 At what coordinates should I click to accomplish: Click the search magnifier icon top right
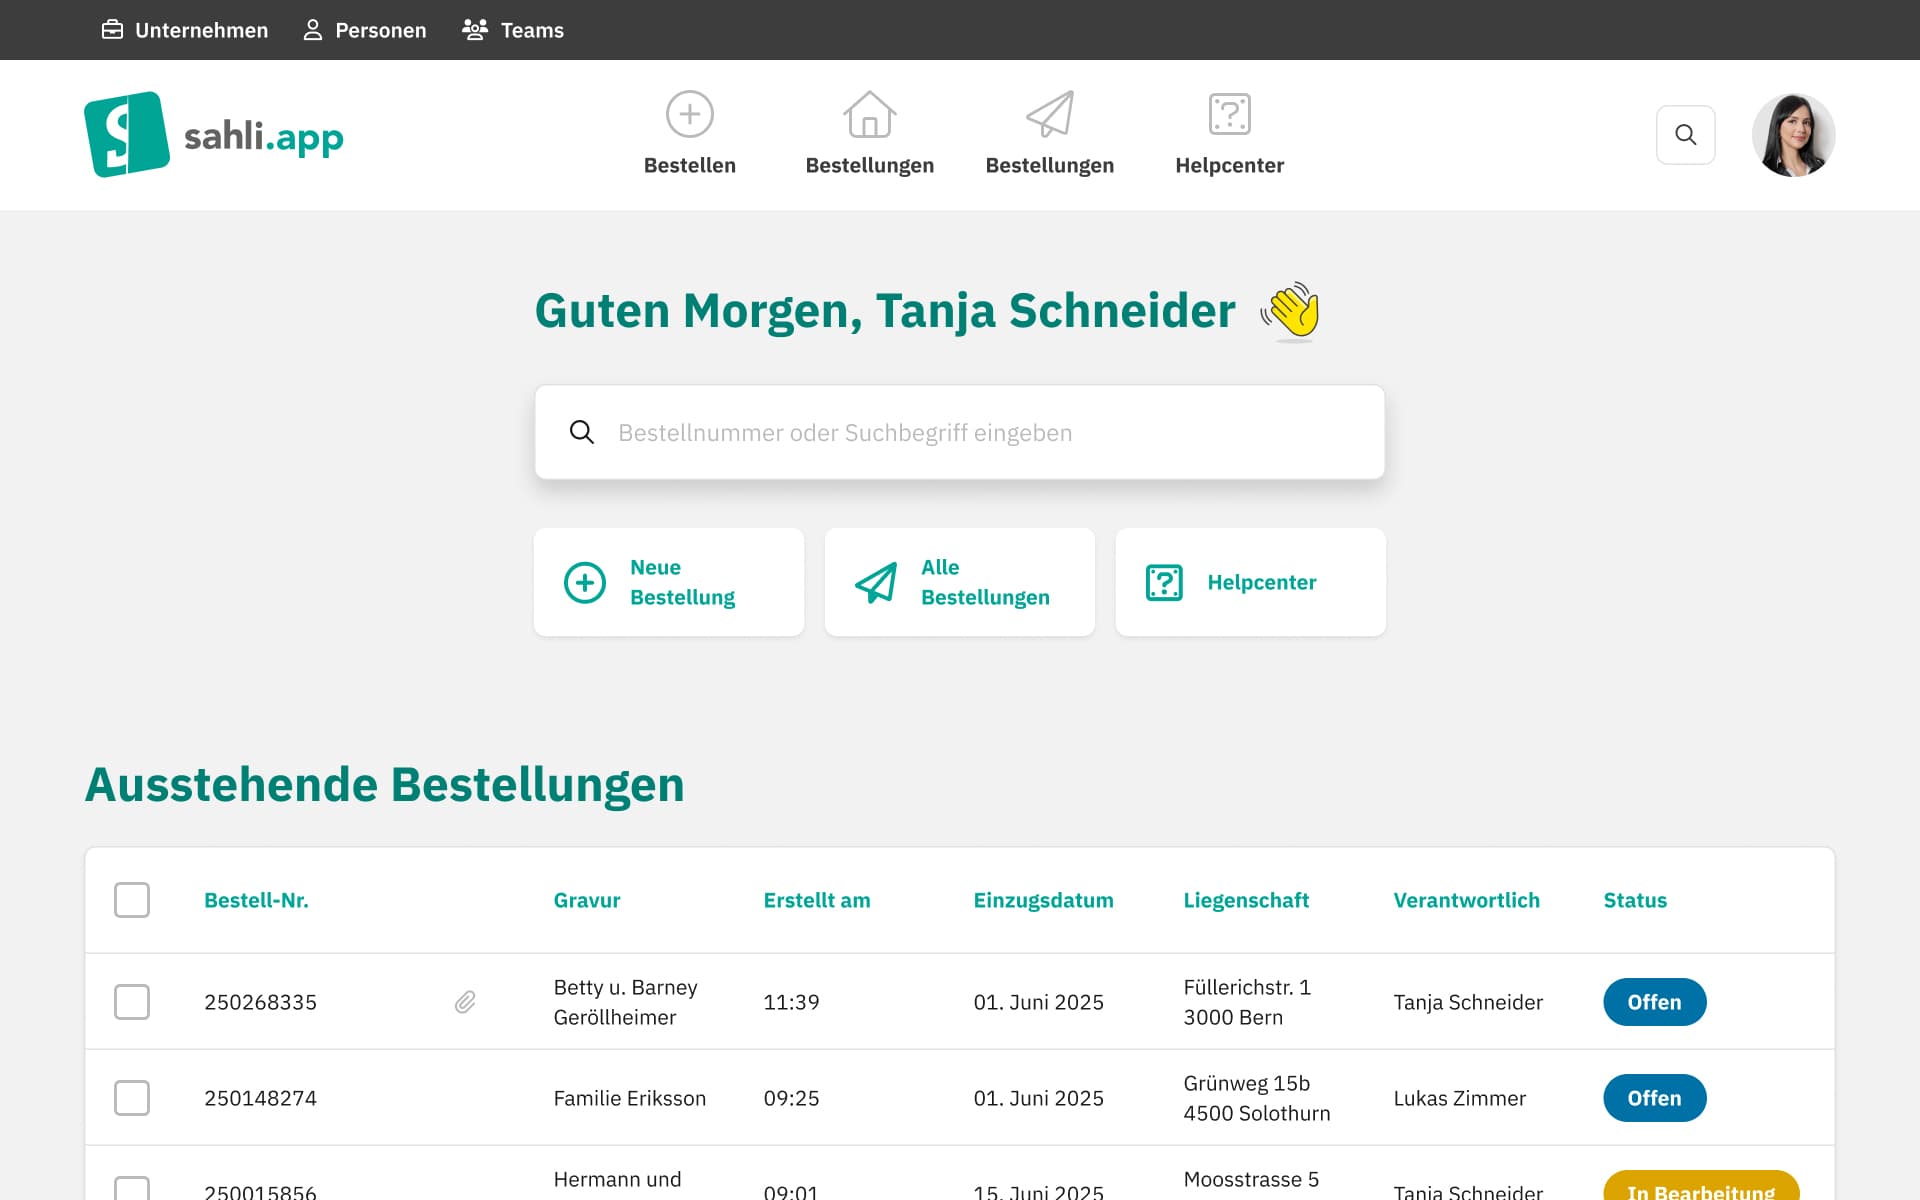(1686, 134)
